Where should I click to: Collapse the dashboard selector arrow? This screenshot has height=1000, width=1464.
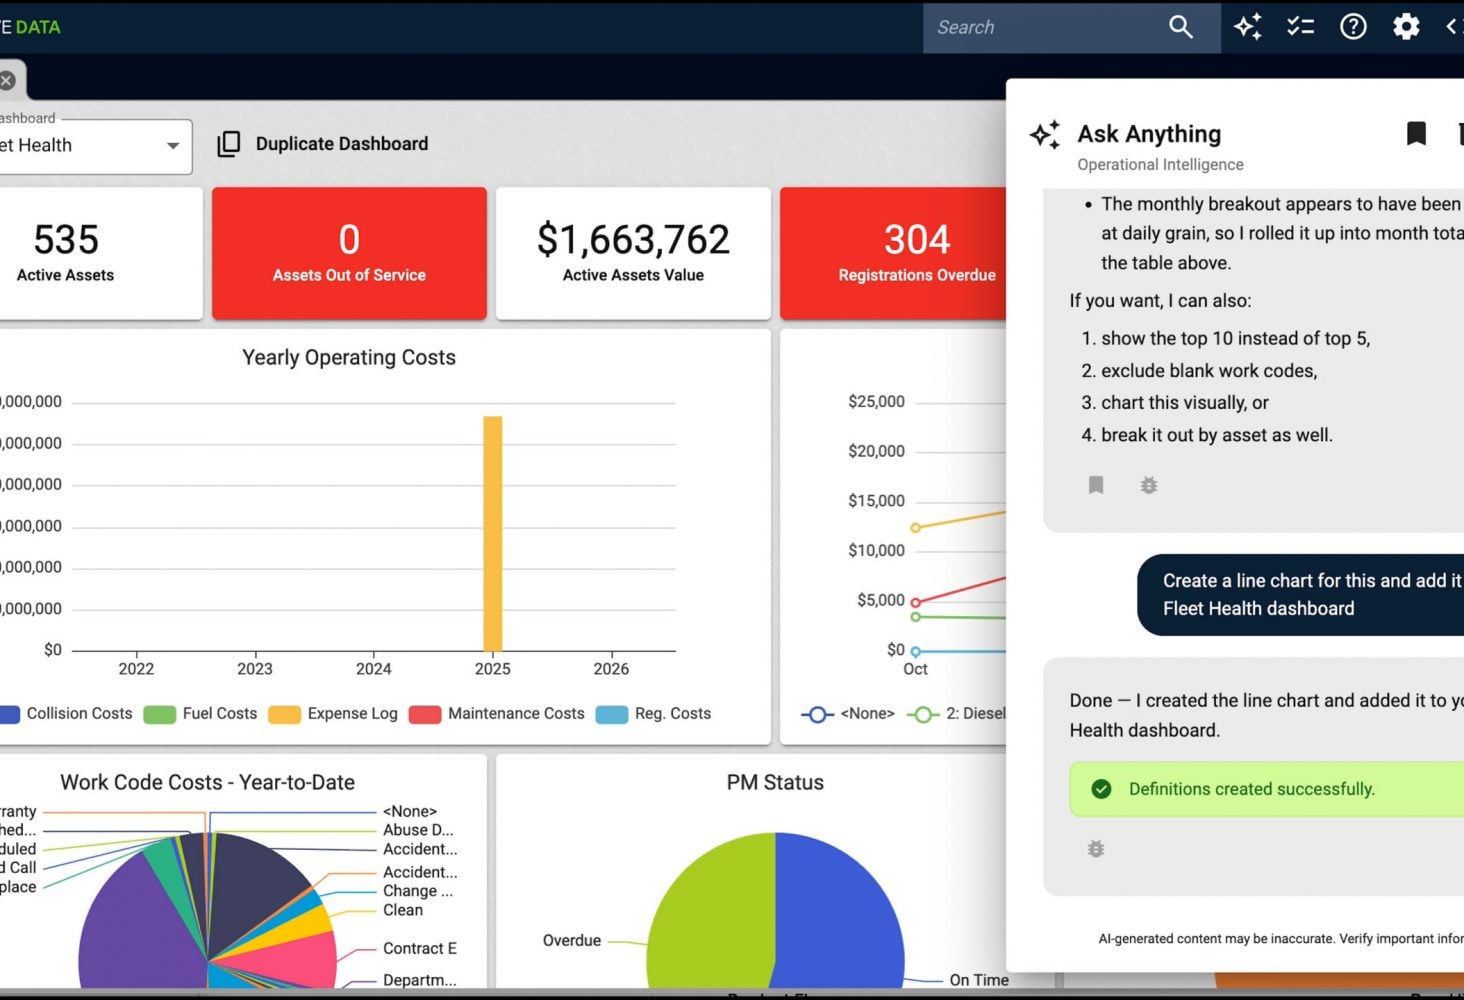[x=170, y=146]
